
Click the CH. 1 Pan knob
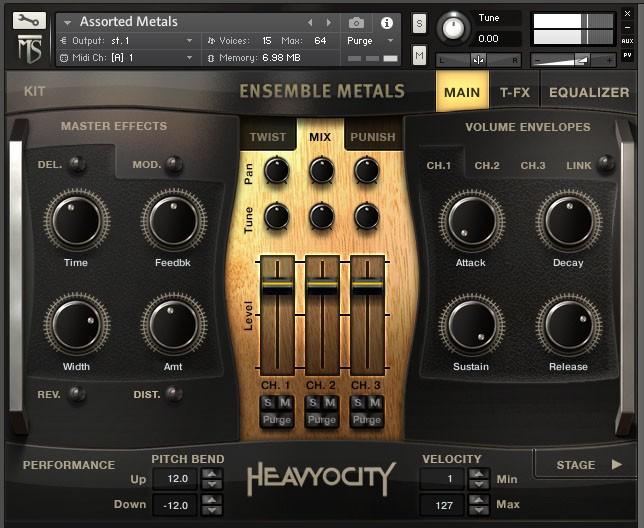tap(276, 170)
